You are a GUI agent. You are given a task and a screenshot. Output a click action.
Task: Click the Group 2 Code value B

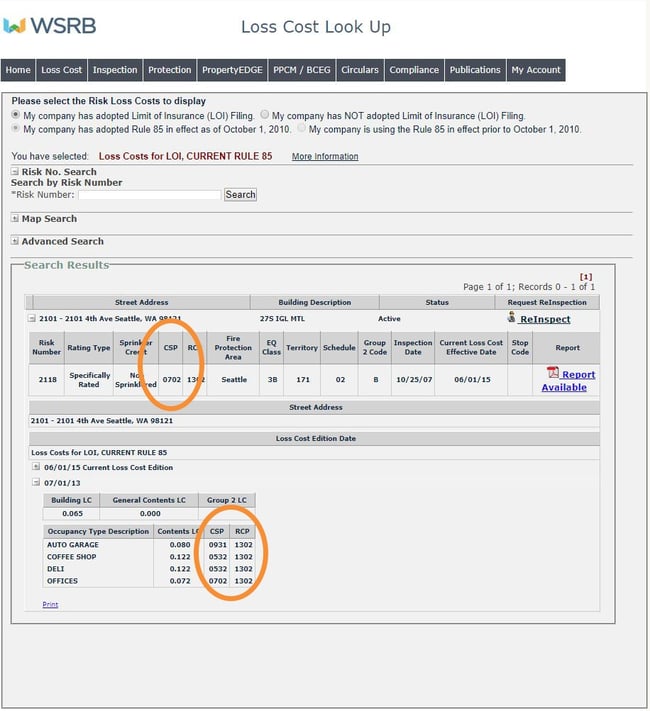376,380
